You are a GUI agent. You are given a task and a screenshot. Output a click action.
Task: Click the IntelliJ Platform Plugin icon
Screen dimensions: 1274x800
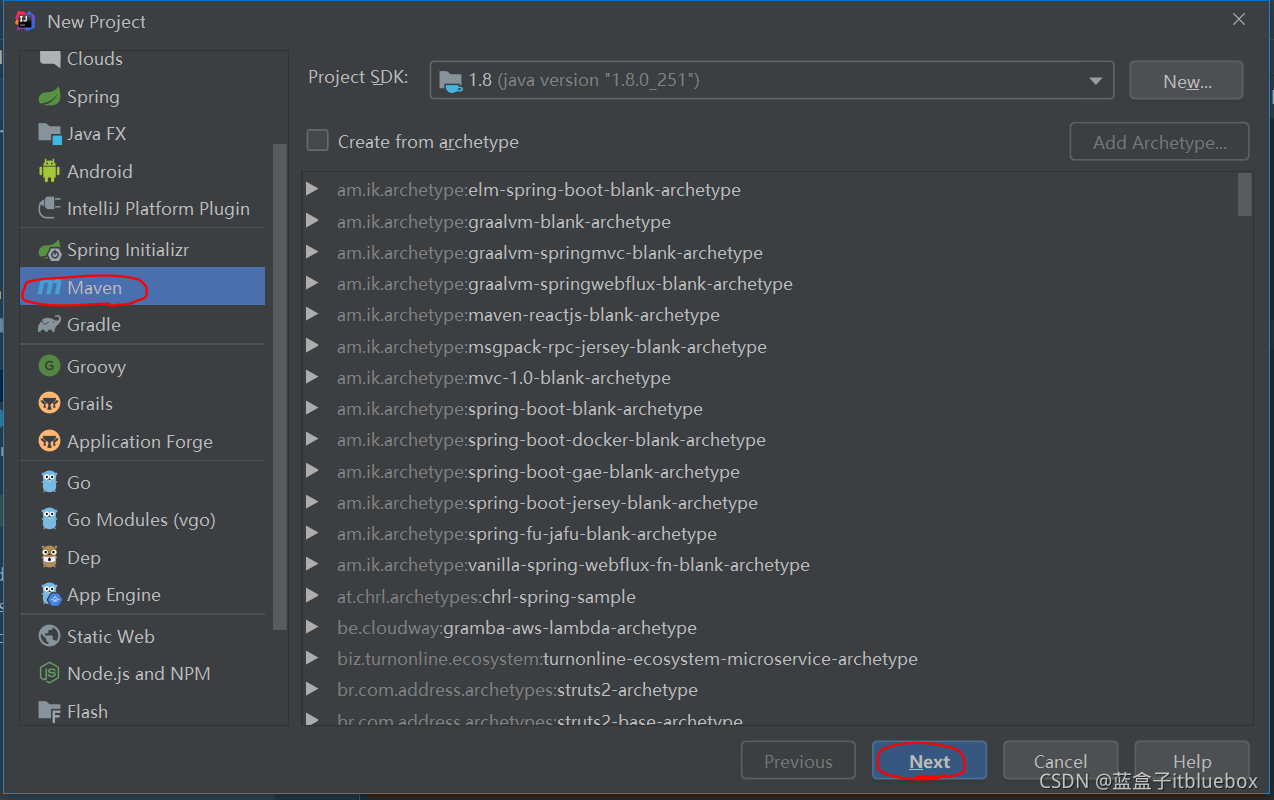click(49, 208)
